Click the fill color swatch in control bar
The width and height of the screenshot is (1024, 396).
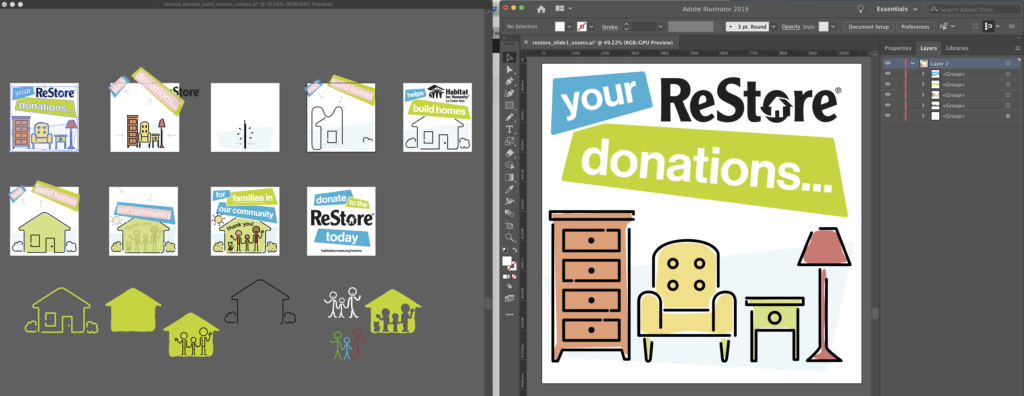560,26
